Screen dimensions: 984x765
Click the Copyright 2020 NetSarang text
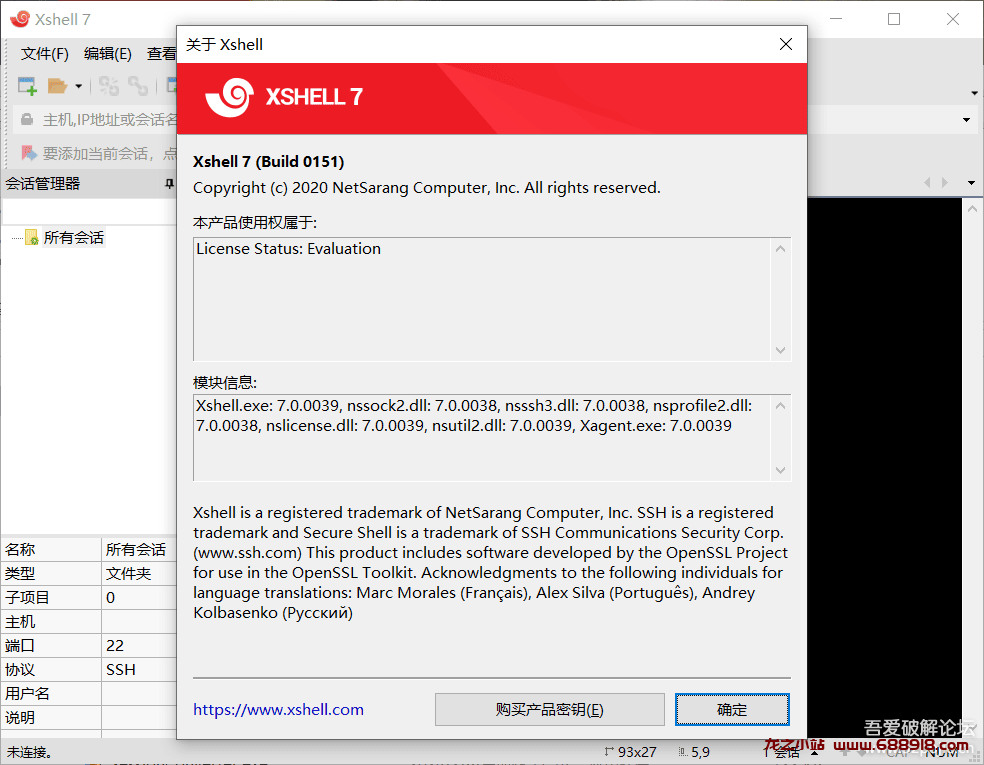[x=427, y=188]
